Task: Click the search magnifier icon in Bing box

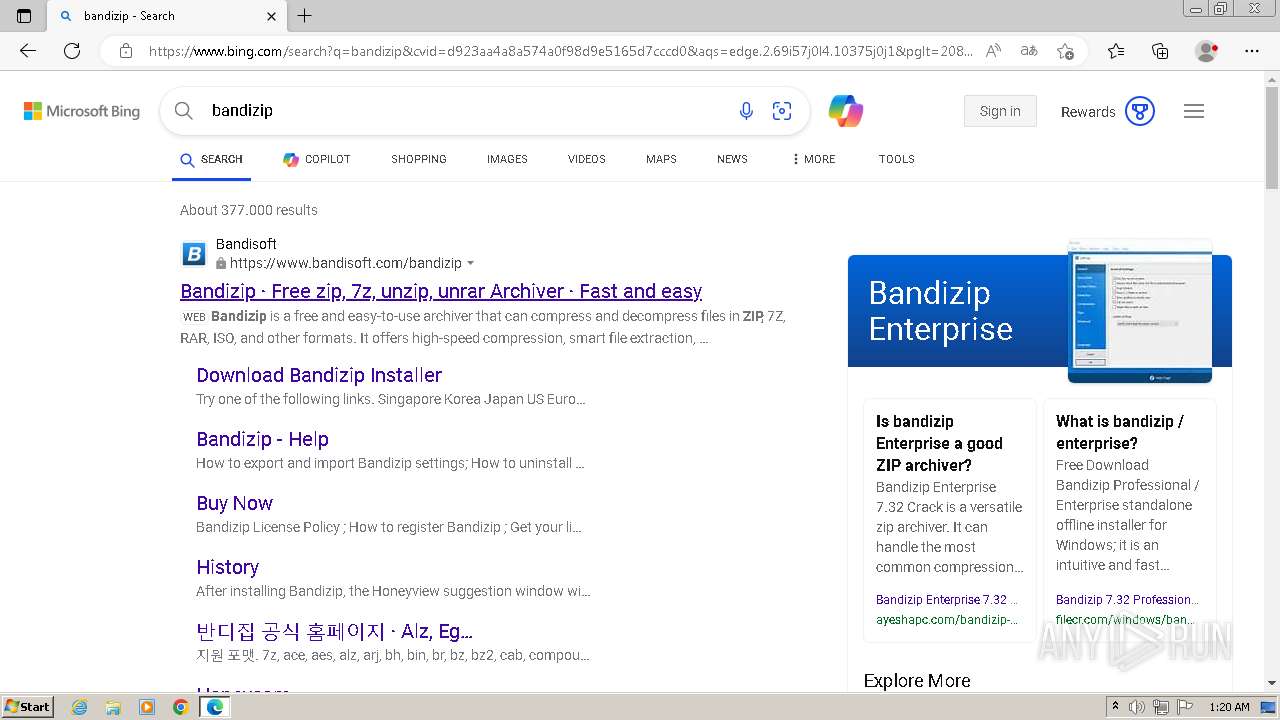Action: pos(184,111)
